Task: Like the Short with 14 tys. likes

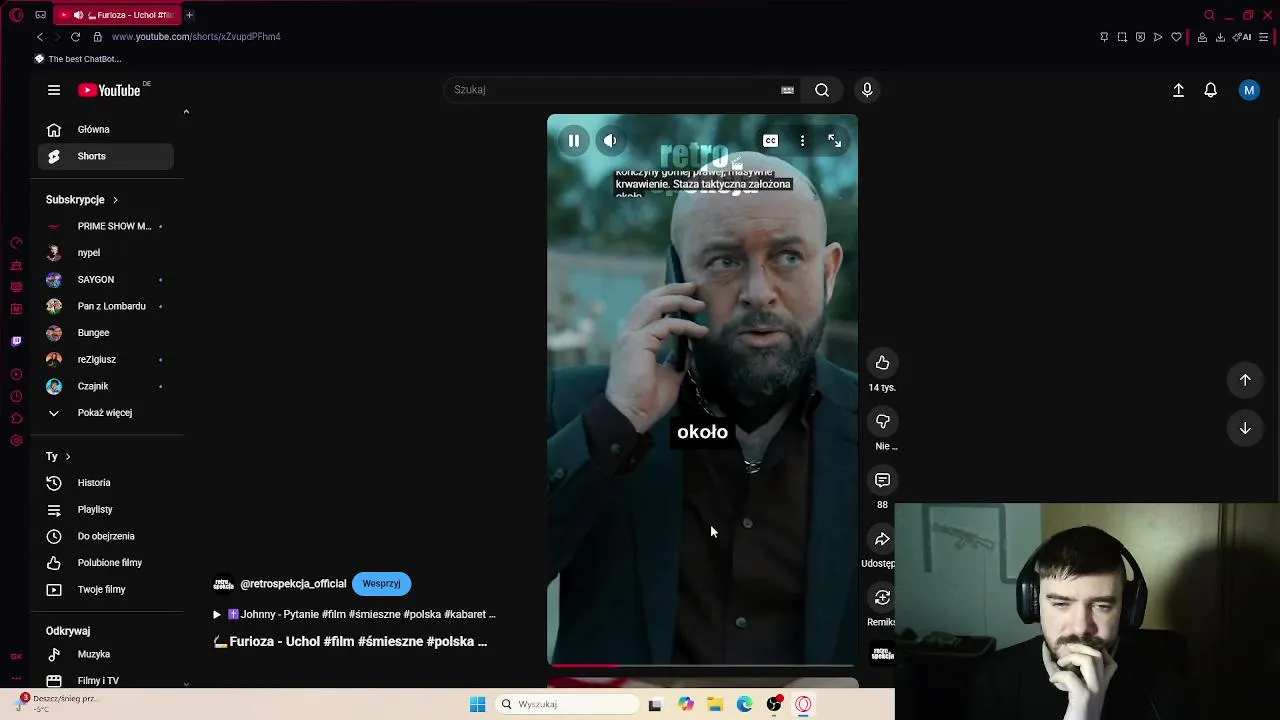Action: tap(882, 363)
